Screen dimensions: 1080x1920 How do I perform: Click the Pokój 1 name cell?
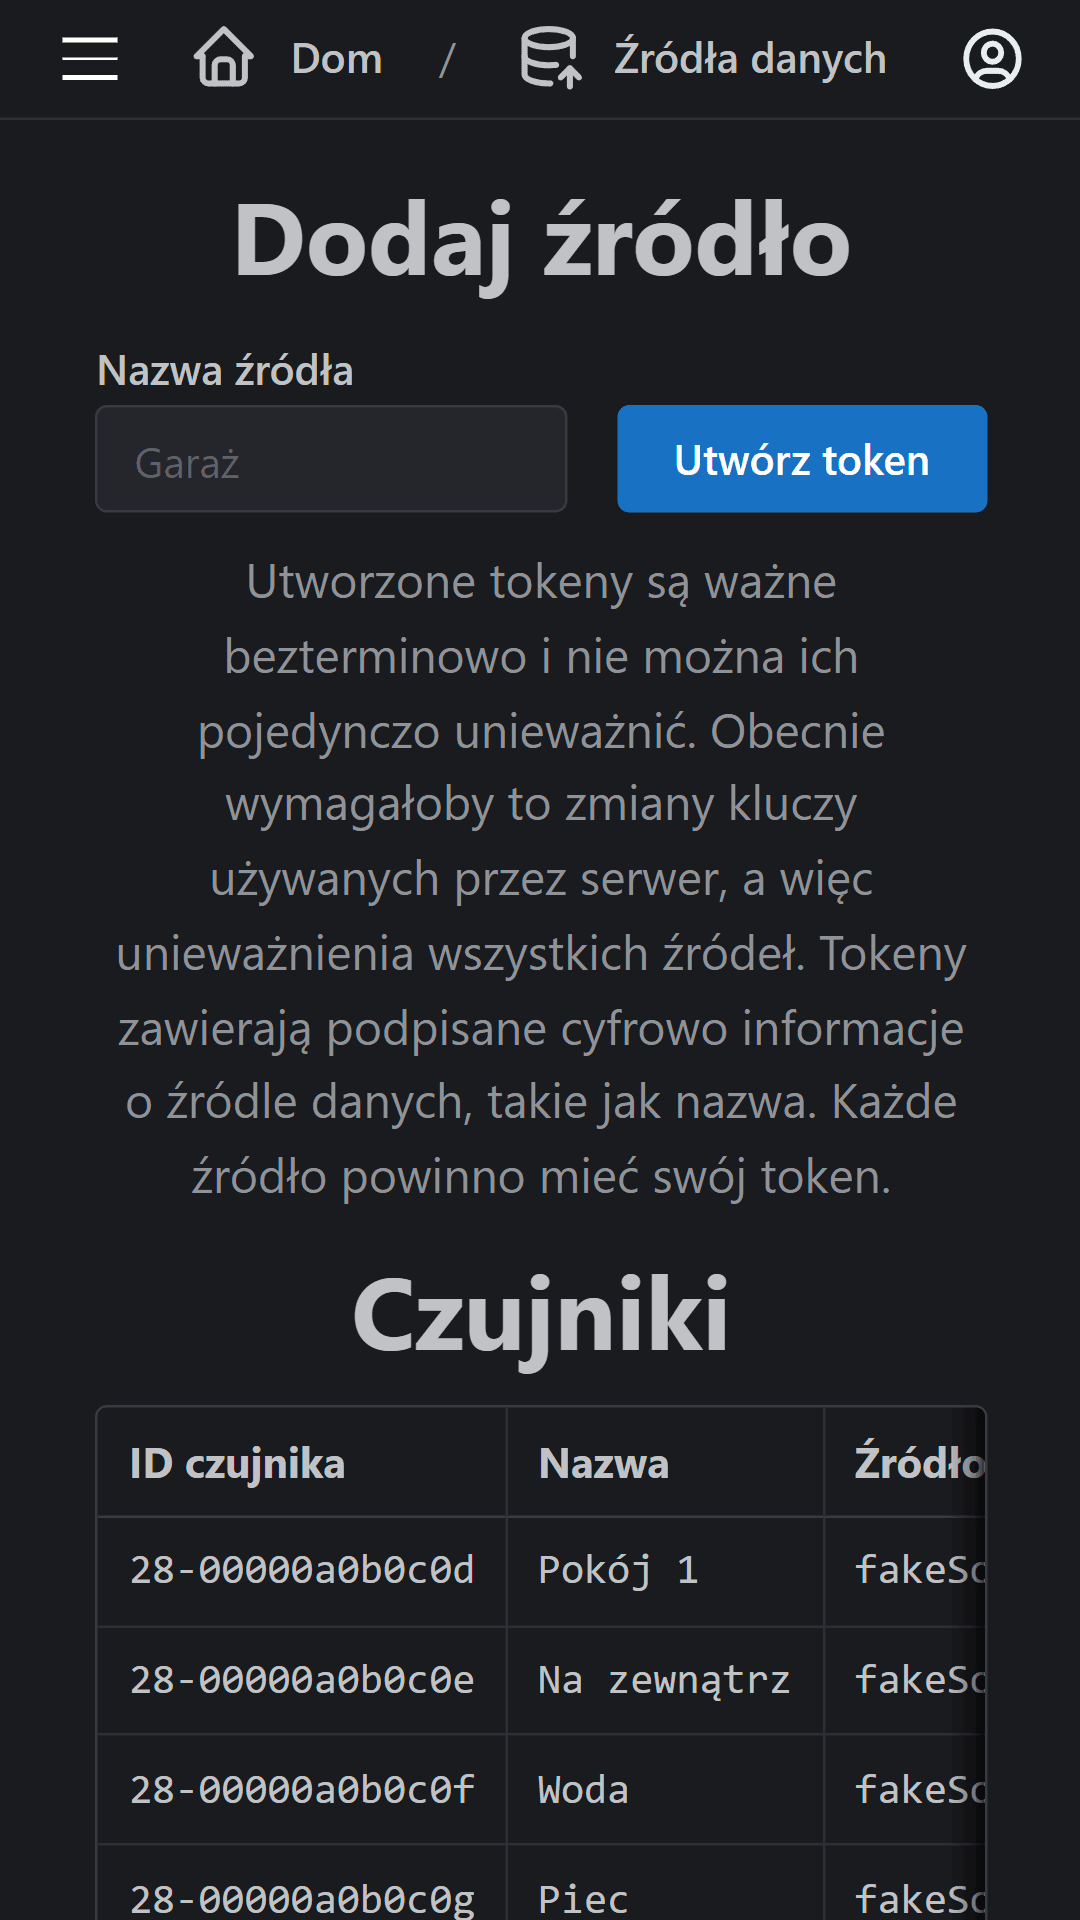point(618,1571)
